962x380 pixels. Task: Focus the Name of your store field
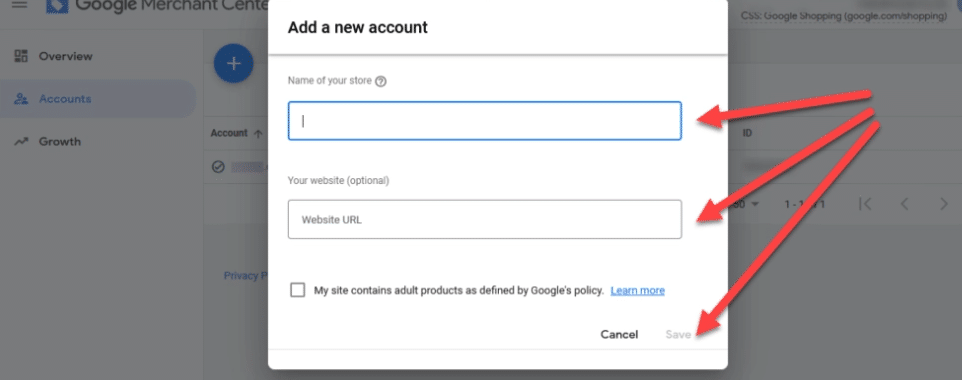[x=485, y=121]
